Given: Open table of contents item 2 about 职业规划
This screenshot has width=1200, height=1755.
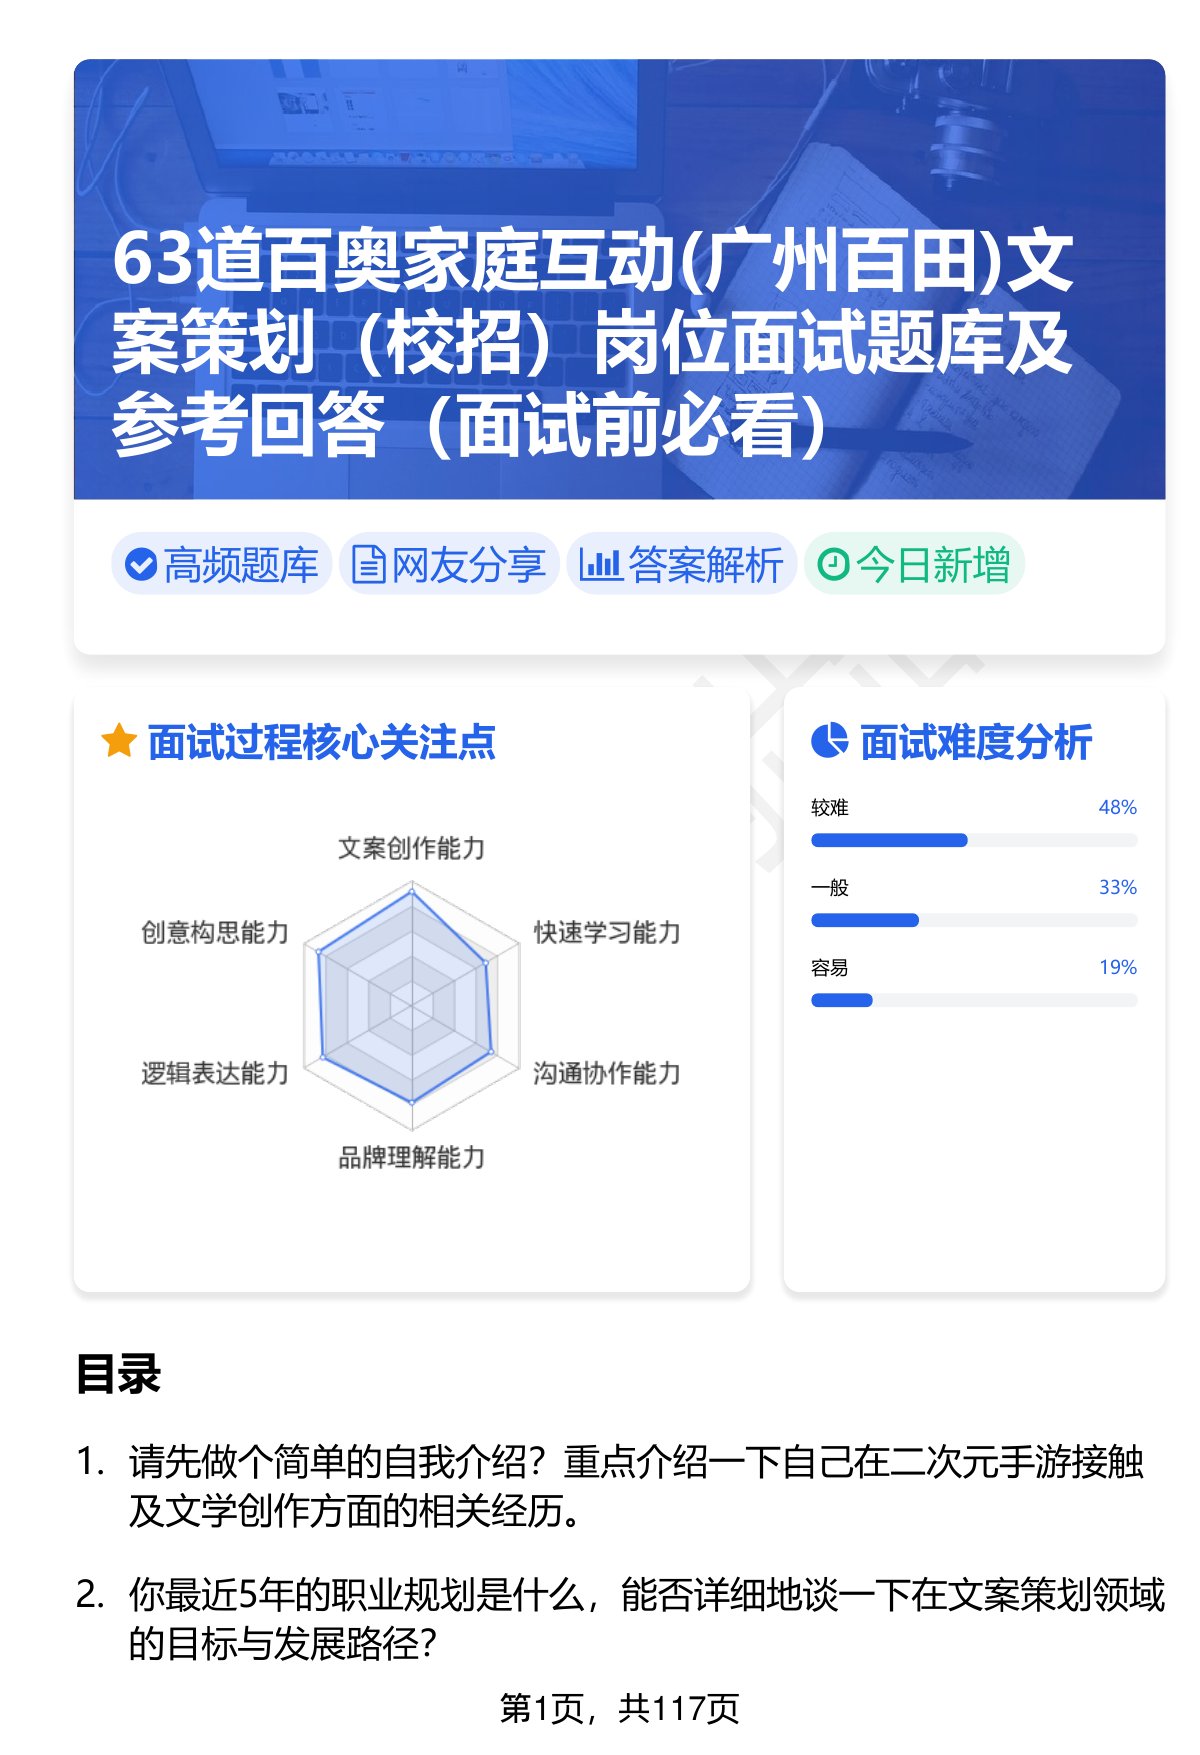Looking at the screenshot, I should [621, 1618].
